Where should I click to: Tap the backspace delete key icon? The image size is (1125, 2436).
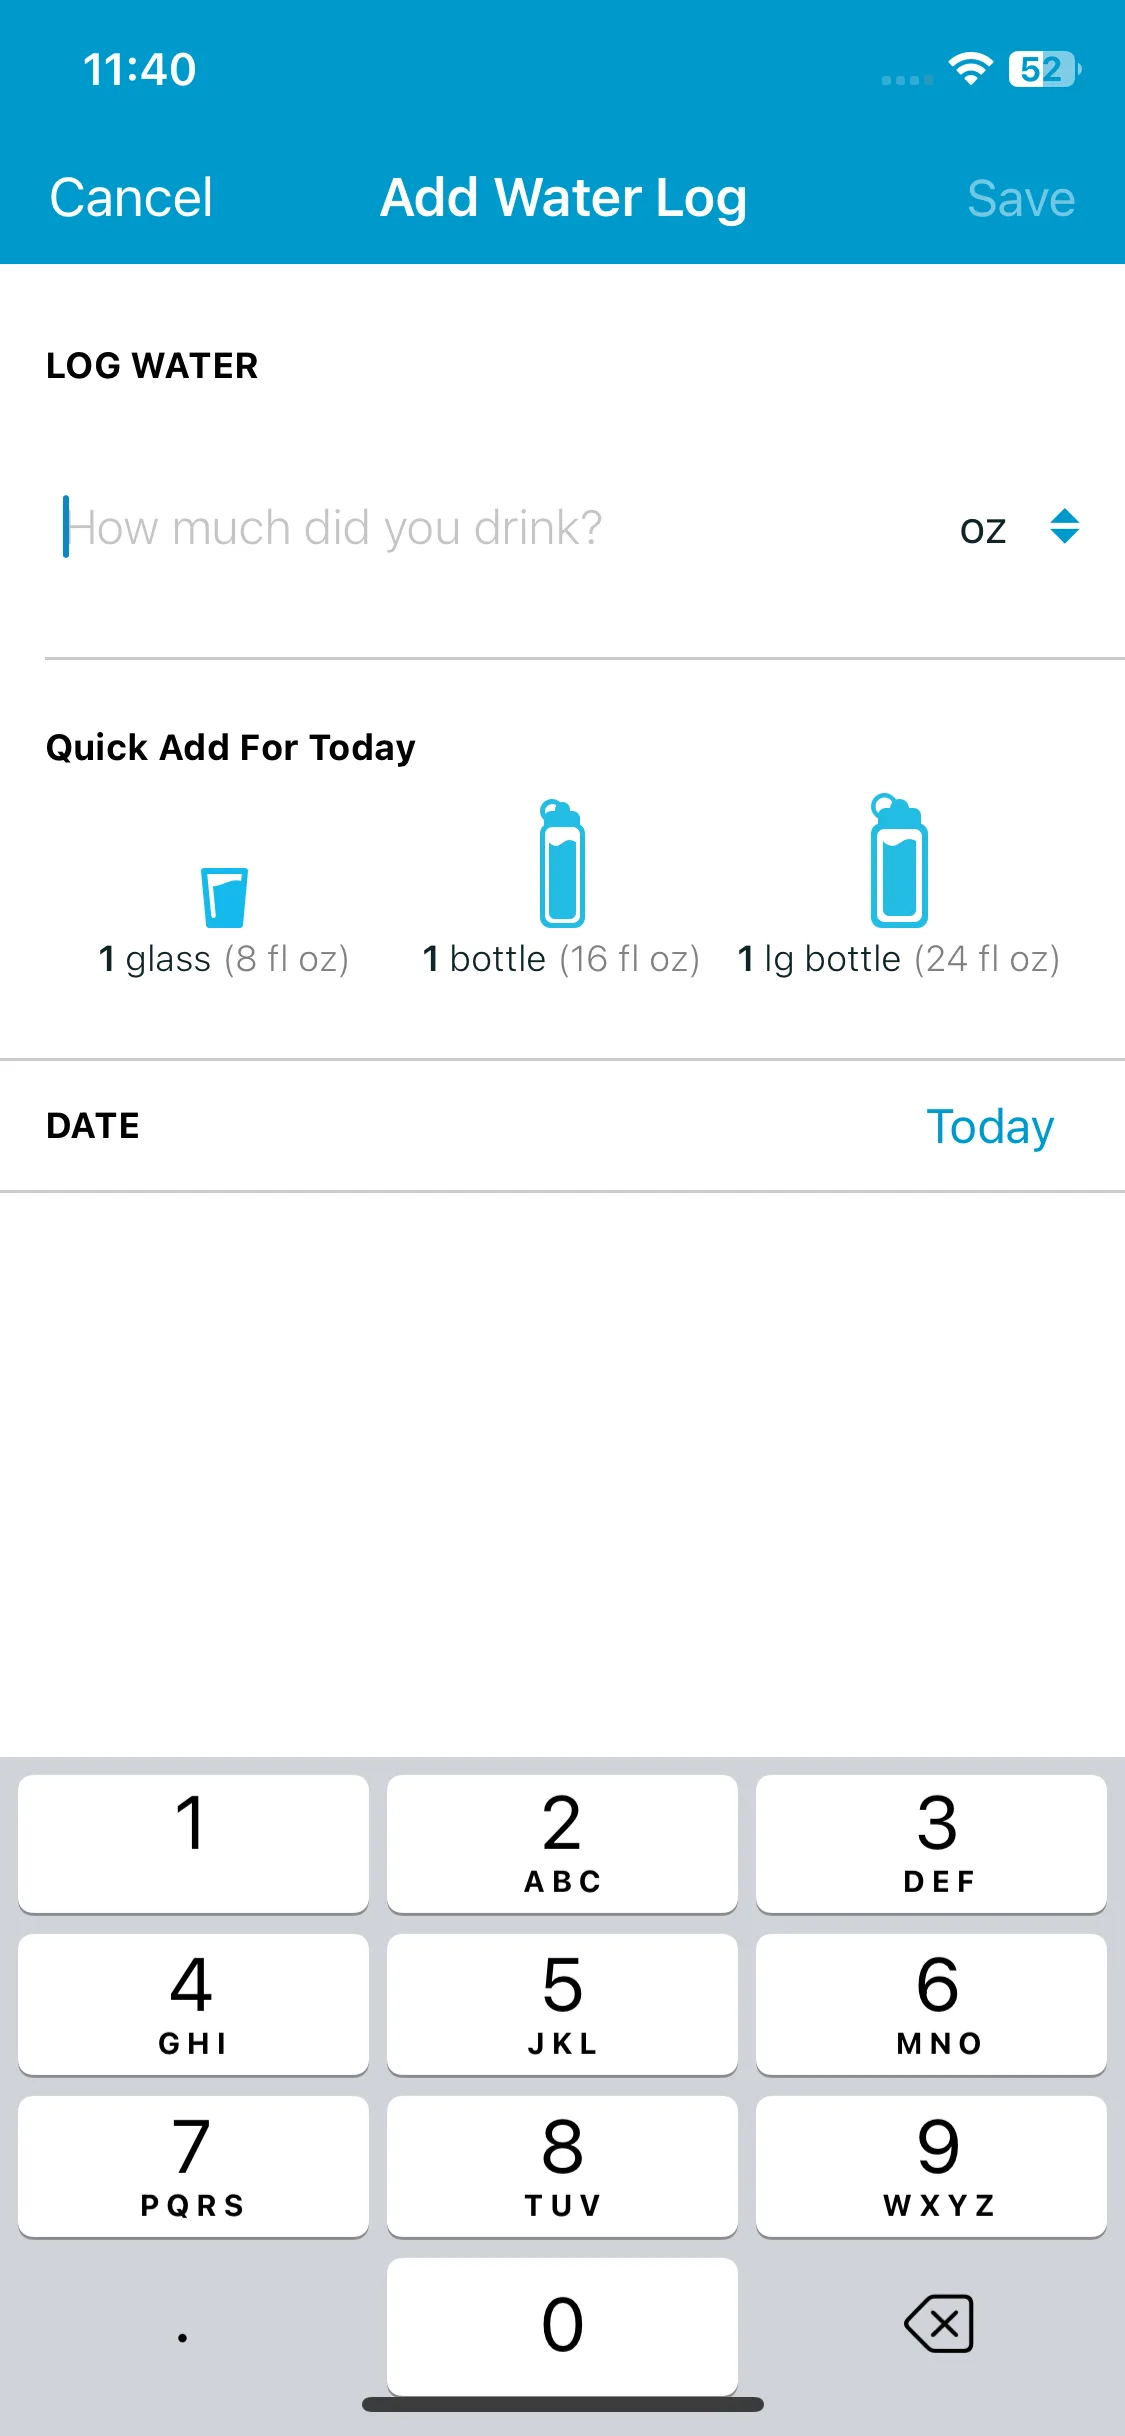pyautogui.click(x=938, y=2323)
